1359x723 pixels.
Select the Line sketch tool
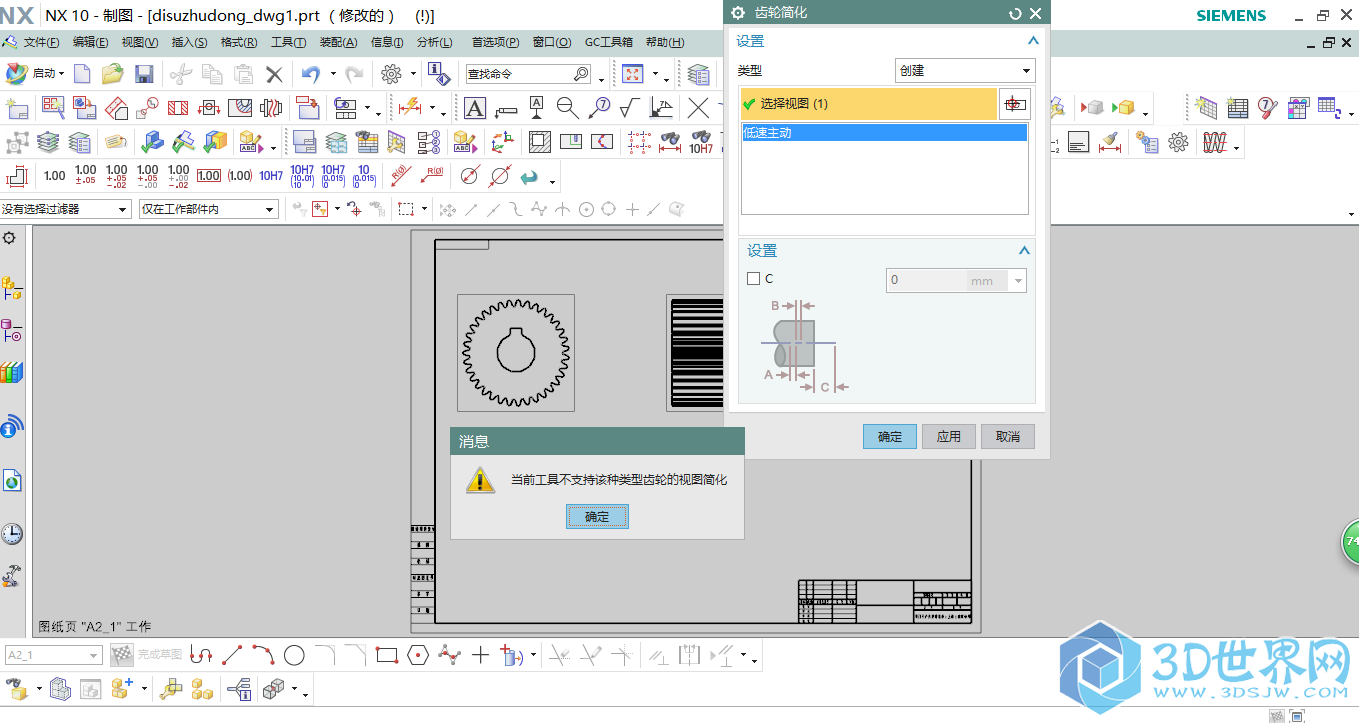[x=232, y=655]
